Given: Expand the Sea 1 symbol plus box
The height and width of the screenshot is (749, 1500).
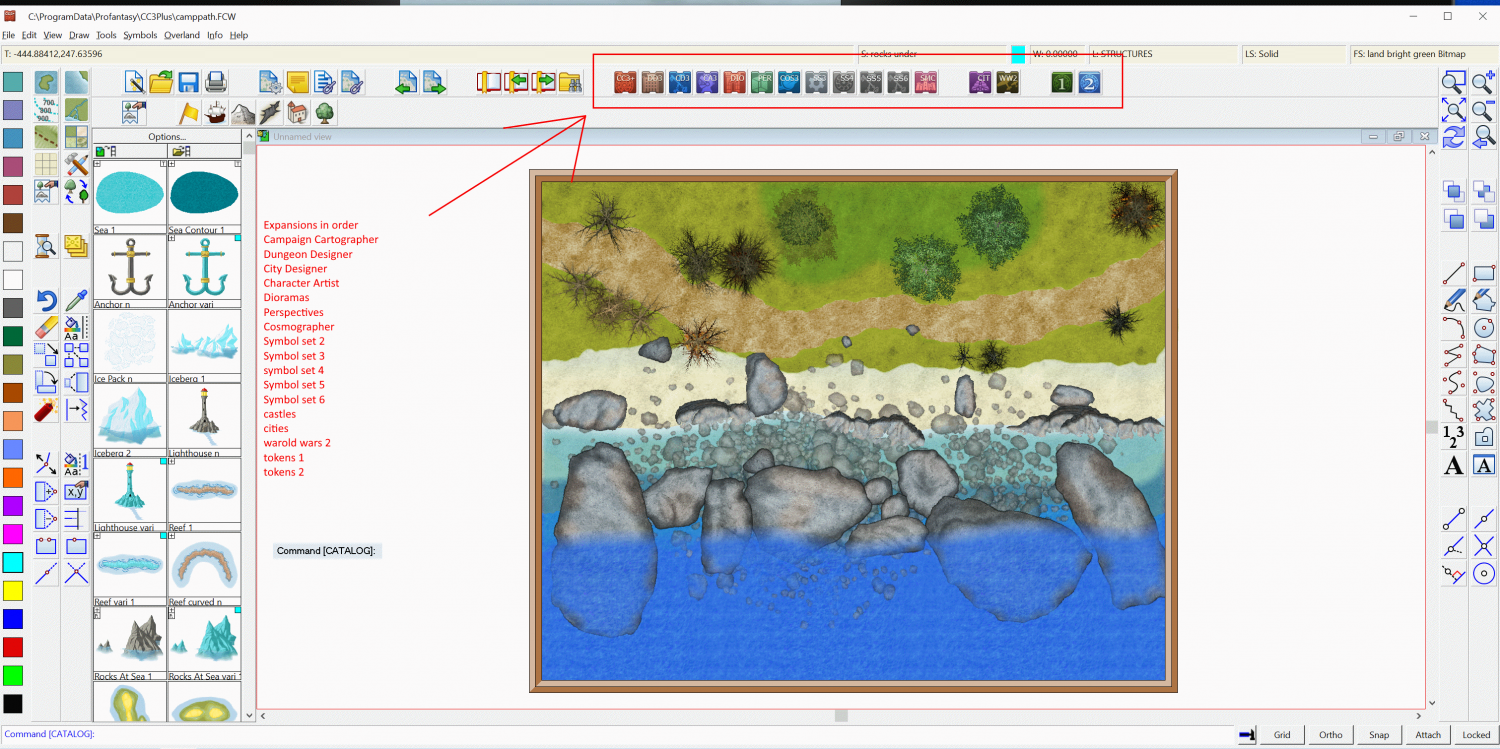Looking at the screenshot, I should coord(98,164).
